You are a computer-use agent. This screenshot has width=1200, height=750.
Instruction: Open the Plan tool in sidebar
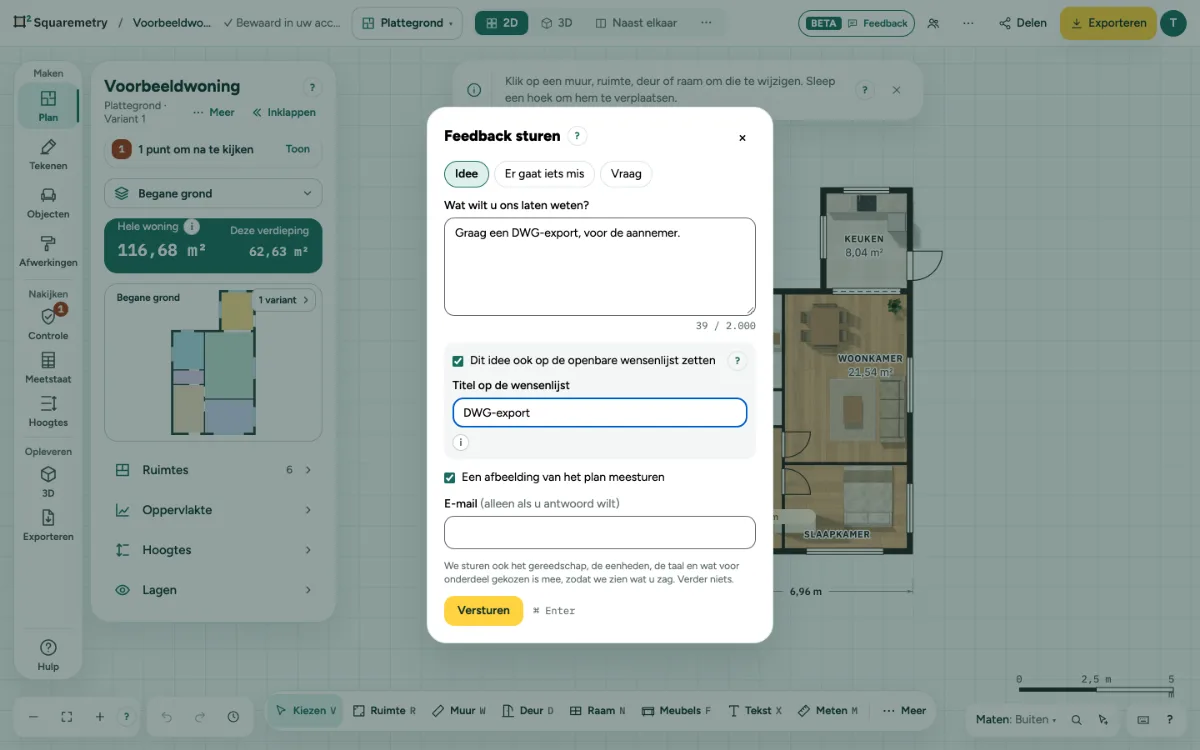tap(48, 106)
